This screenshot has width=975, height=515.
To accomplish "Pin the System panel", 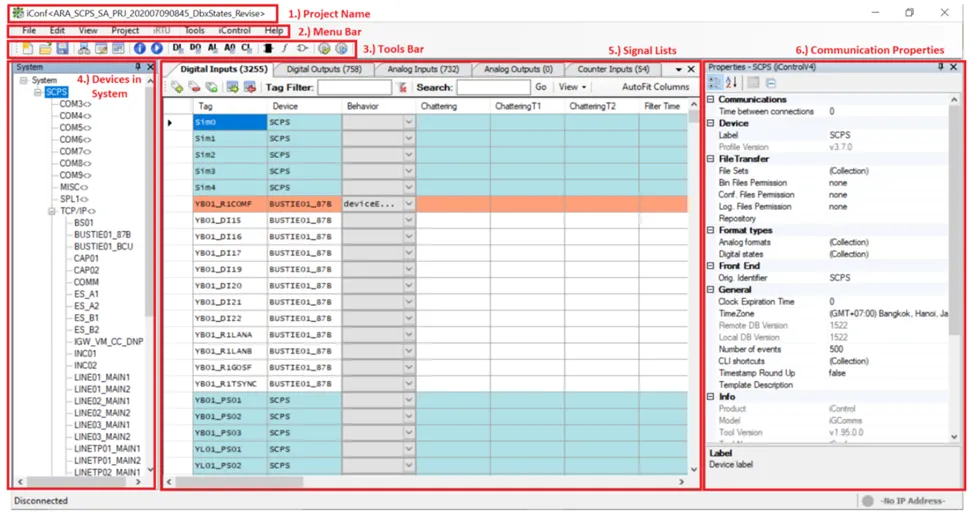I will [137, 67].
